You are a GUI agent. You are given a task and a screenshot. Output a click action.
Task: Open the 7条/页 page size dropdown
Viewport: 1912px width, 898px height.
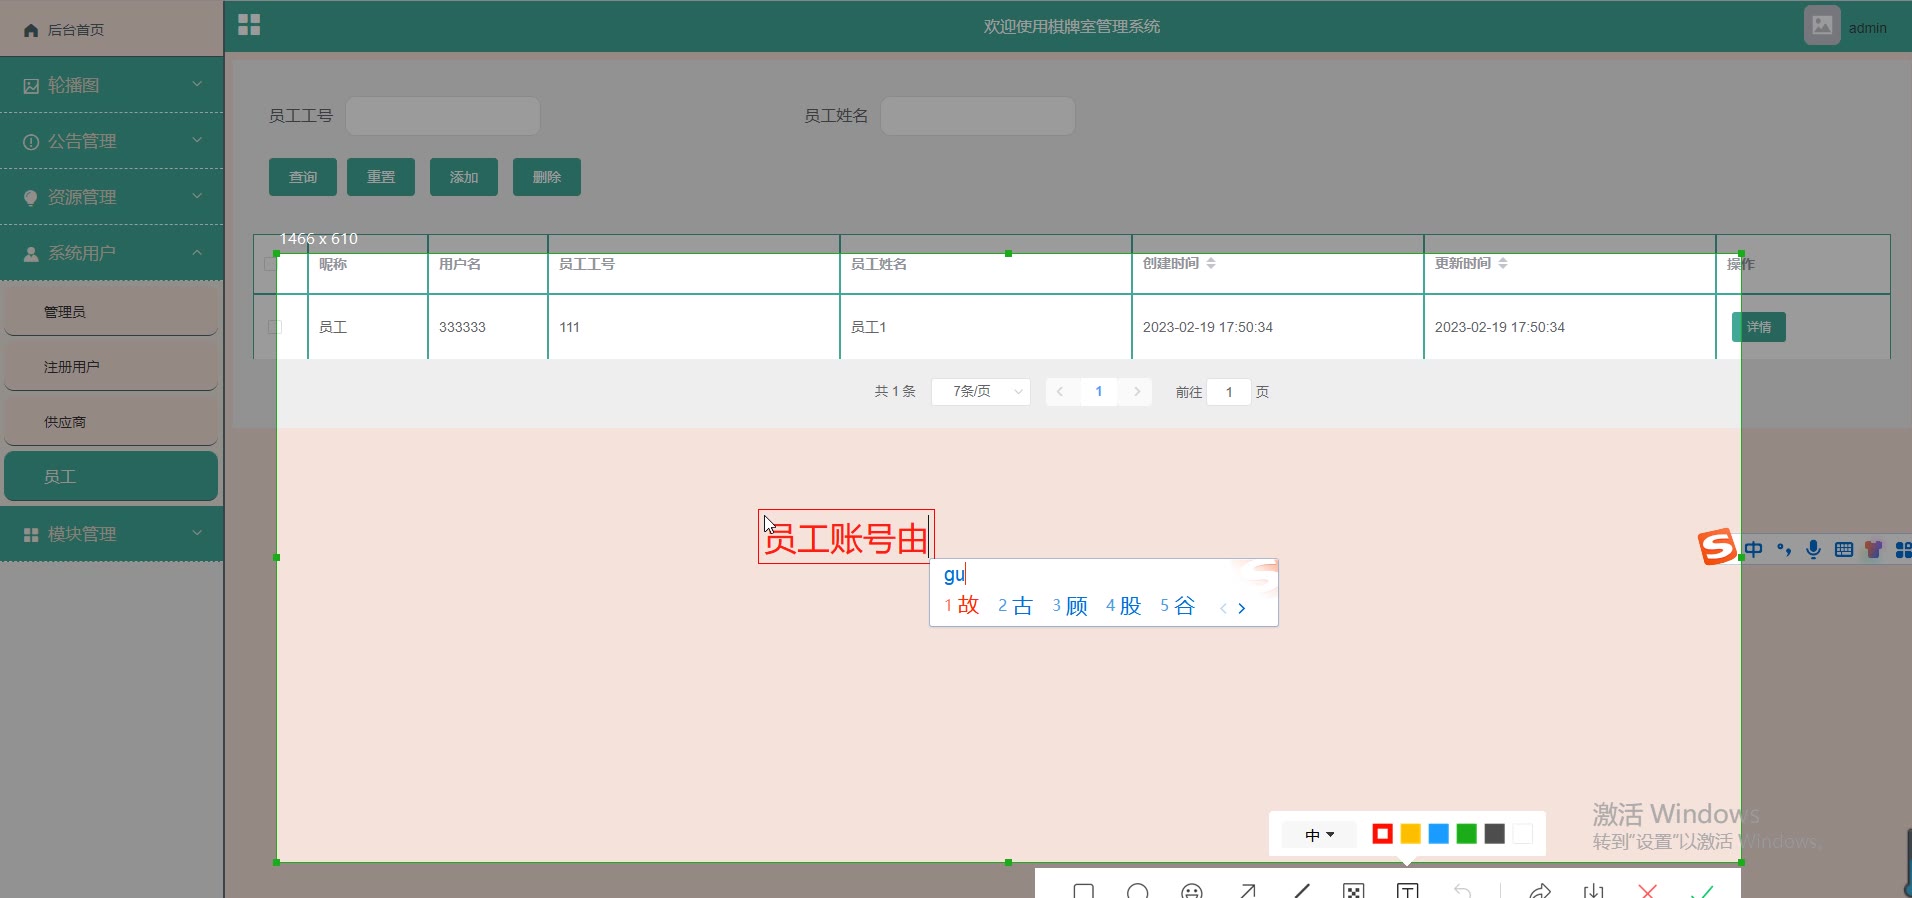click(980, 391)
